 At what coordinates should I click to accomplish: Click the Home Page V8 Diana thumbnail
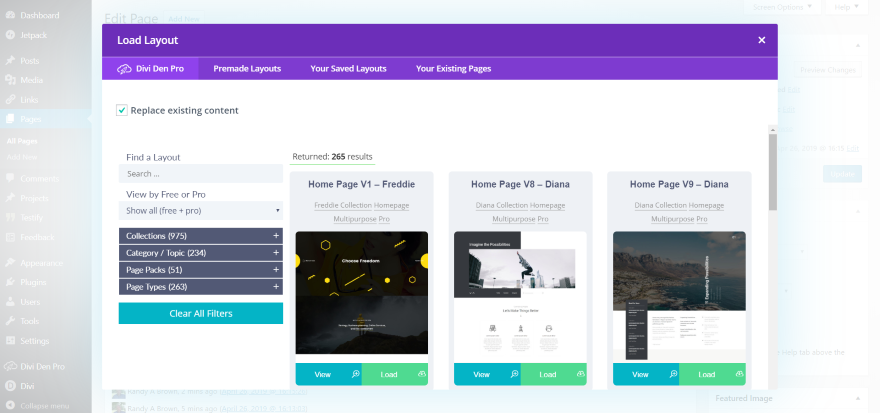[x=520, y=297]
